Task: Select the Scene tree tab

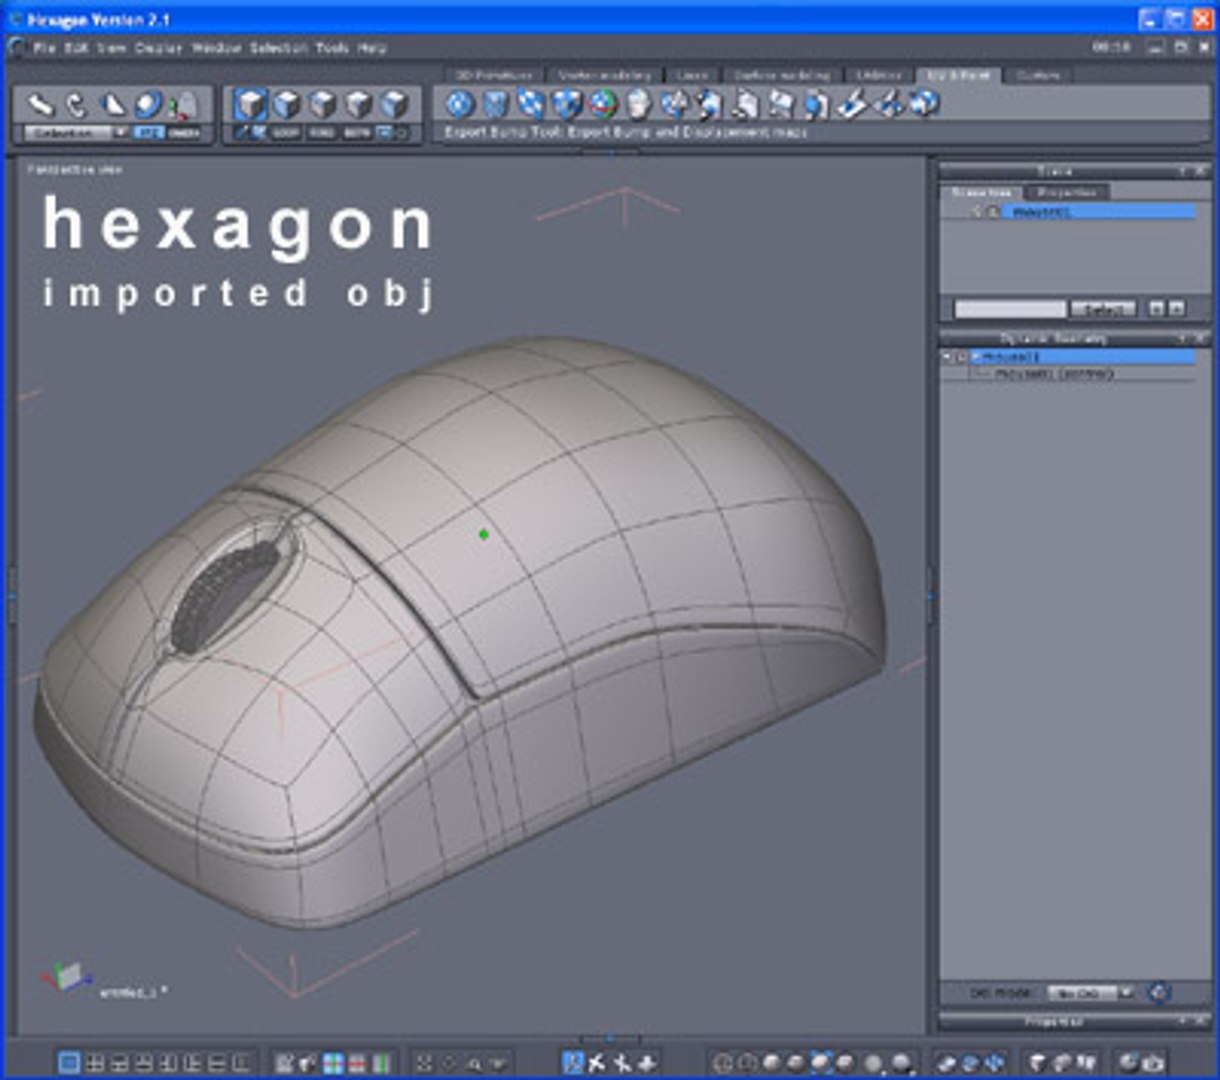Action: (x=982, y=192)
